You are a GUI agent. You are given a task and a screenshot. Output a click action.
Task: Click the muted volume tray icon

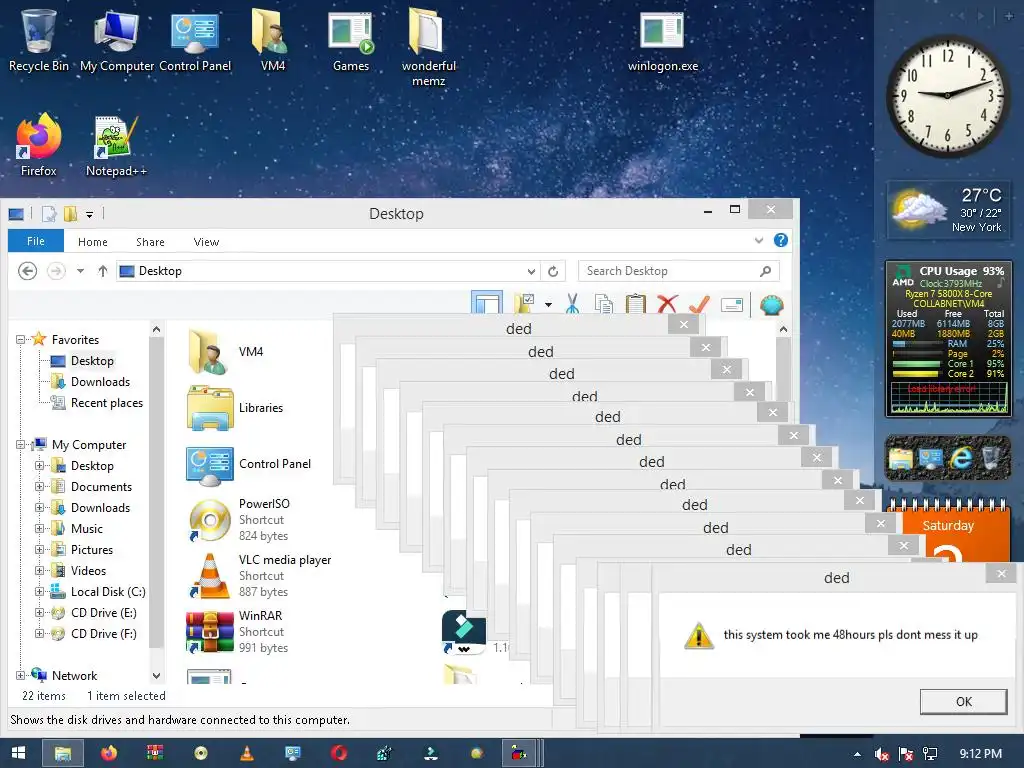click(882, 754)
